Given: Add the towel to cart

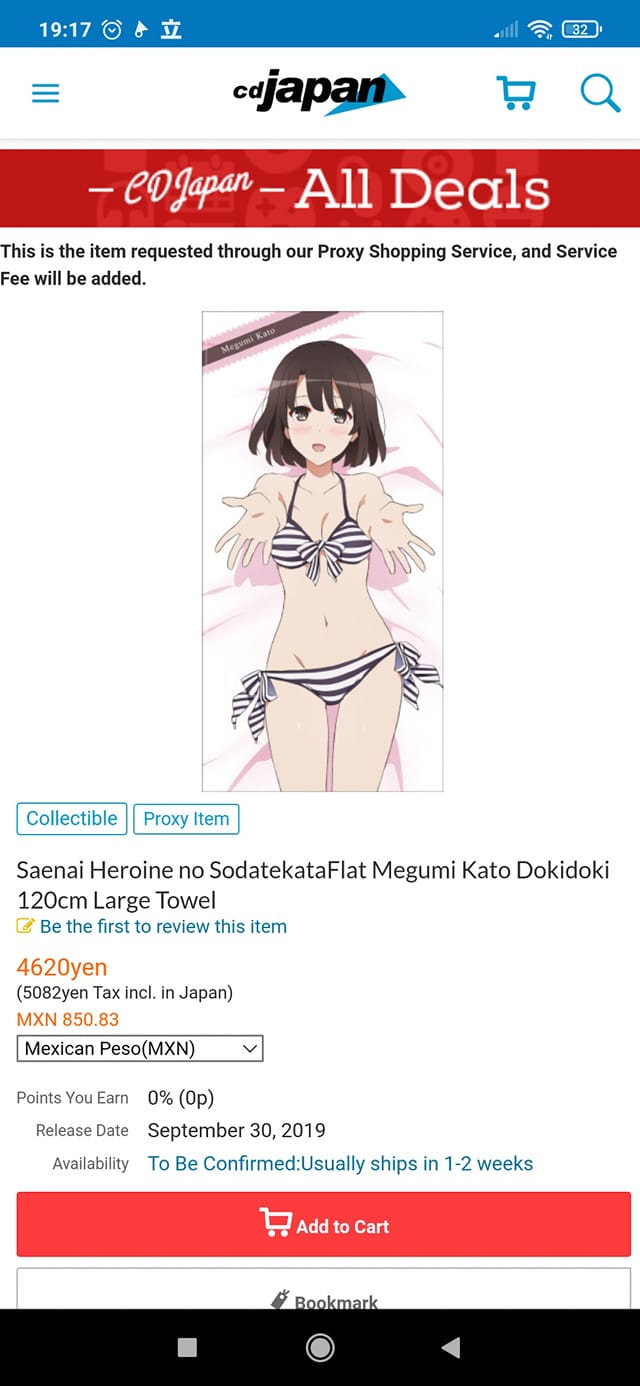Looking at the screenshot, I should click(x=323, y=1224).
